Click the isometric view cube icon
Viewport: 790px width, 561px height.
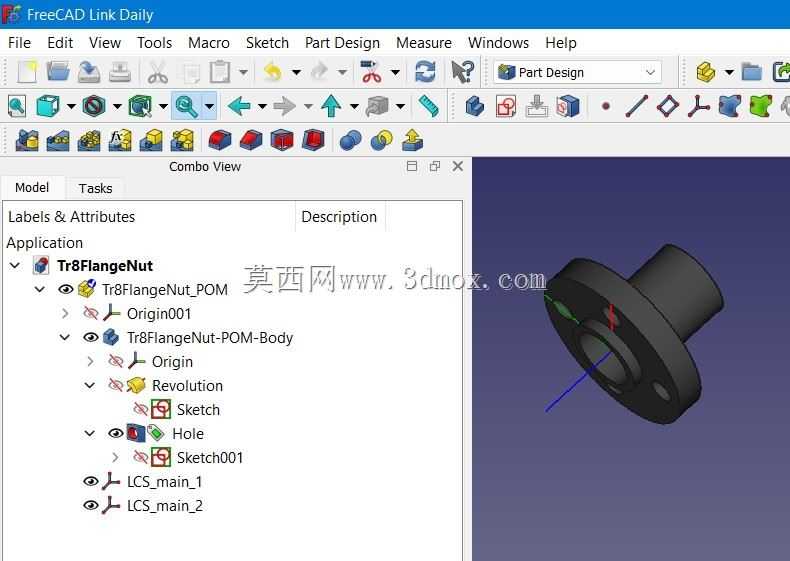pos(48,106)
